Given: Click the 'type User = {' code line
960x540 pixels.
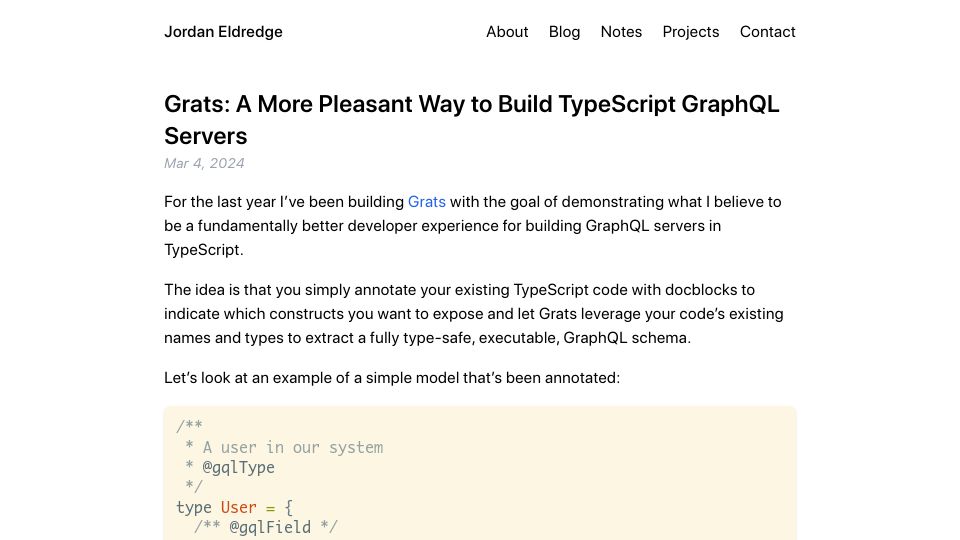Looking at the screenshot, I should (x=234, y=508).
